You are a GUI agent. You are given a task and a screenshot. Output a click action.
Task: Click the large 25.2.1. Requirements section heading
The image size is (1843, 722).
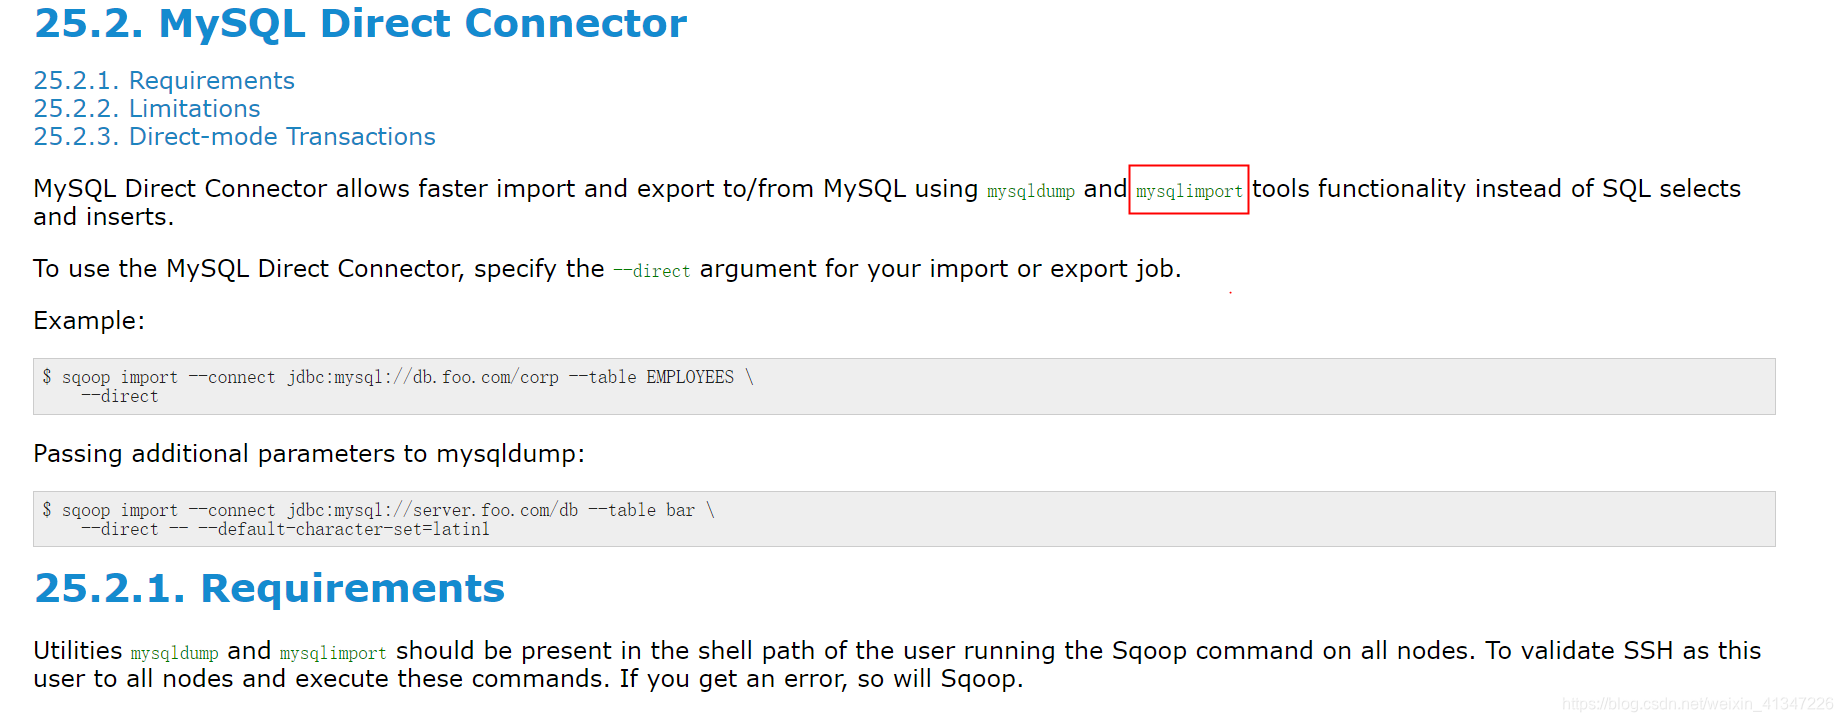(269, 589)
